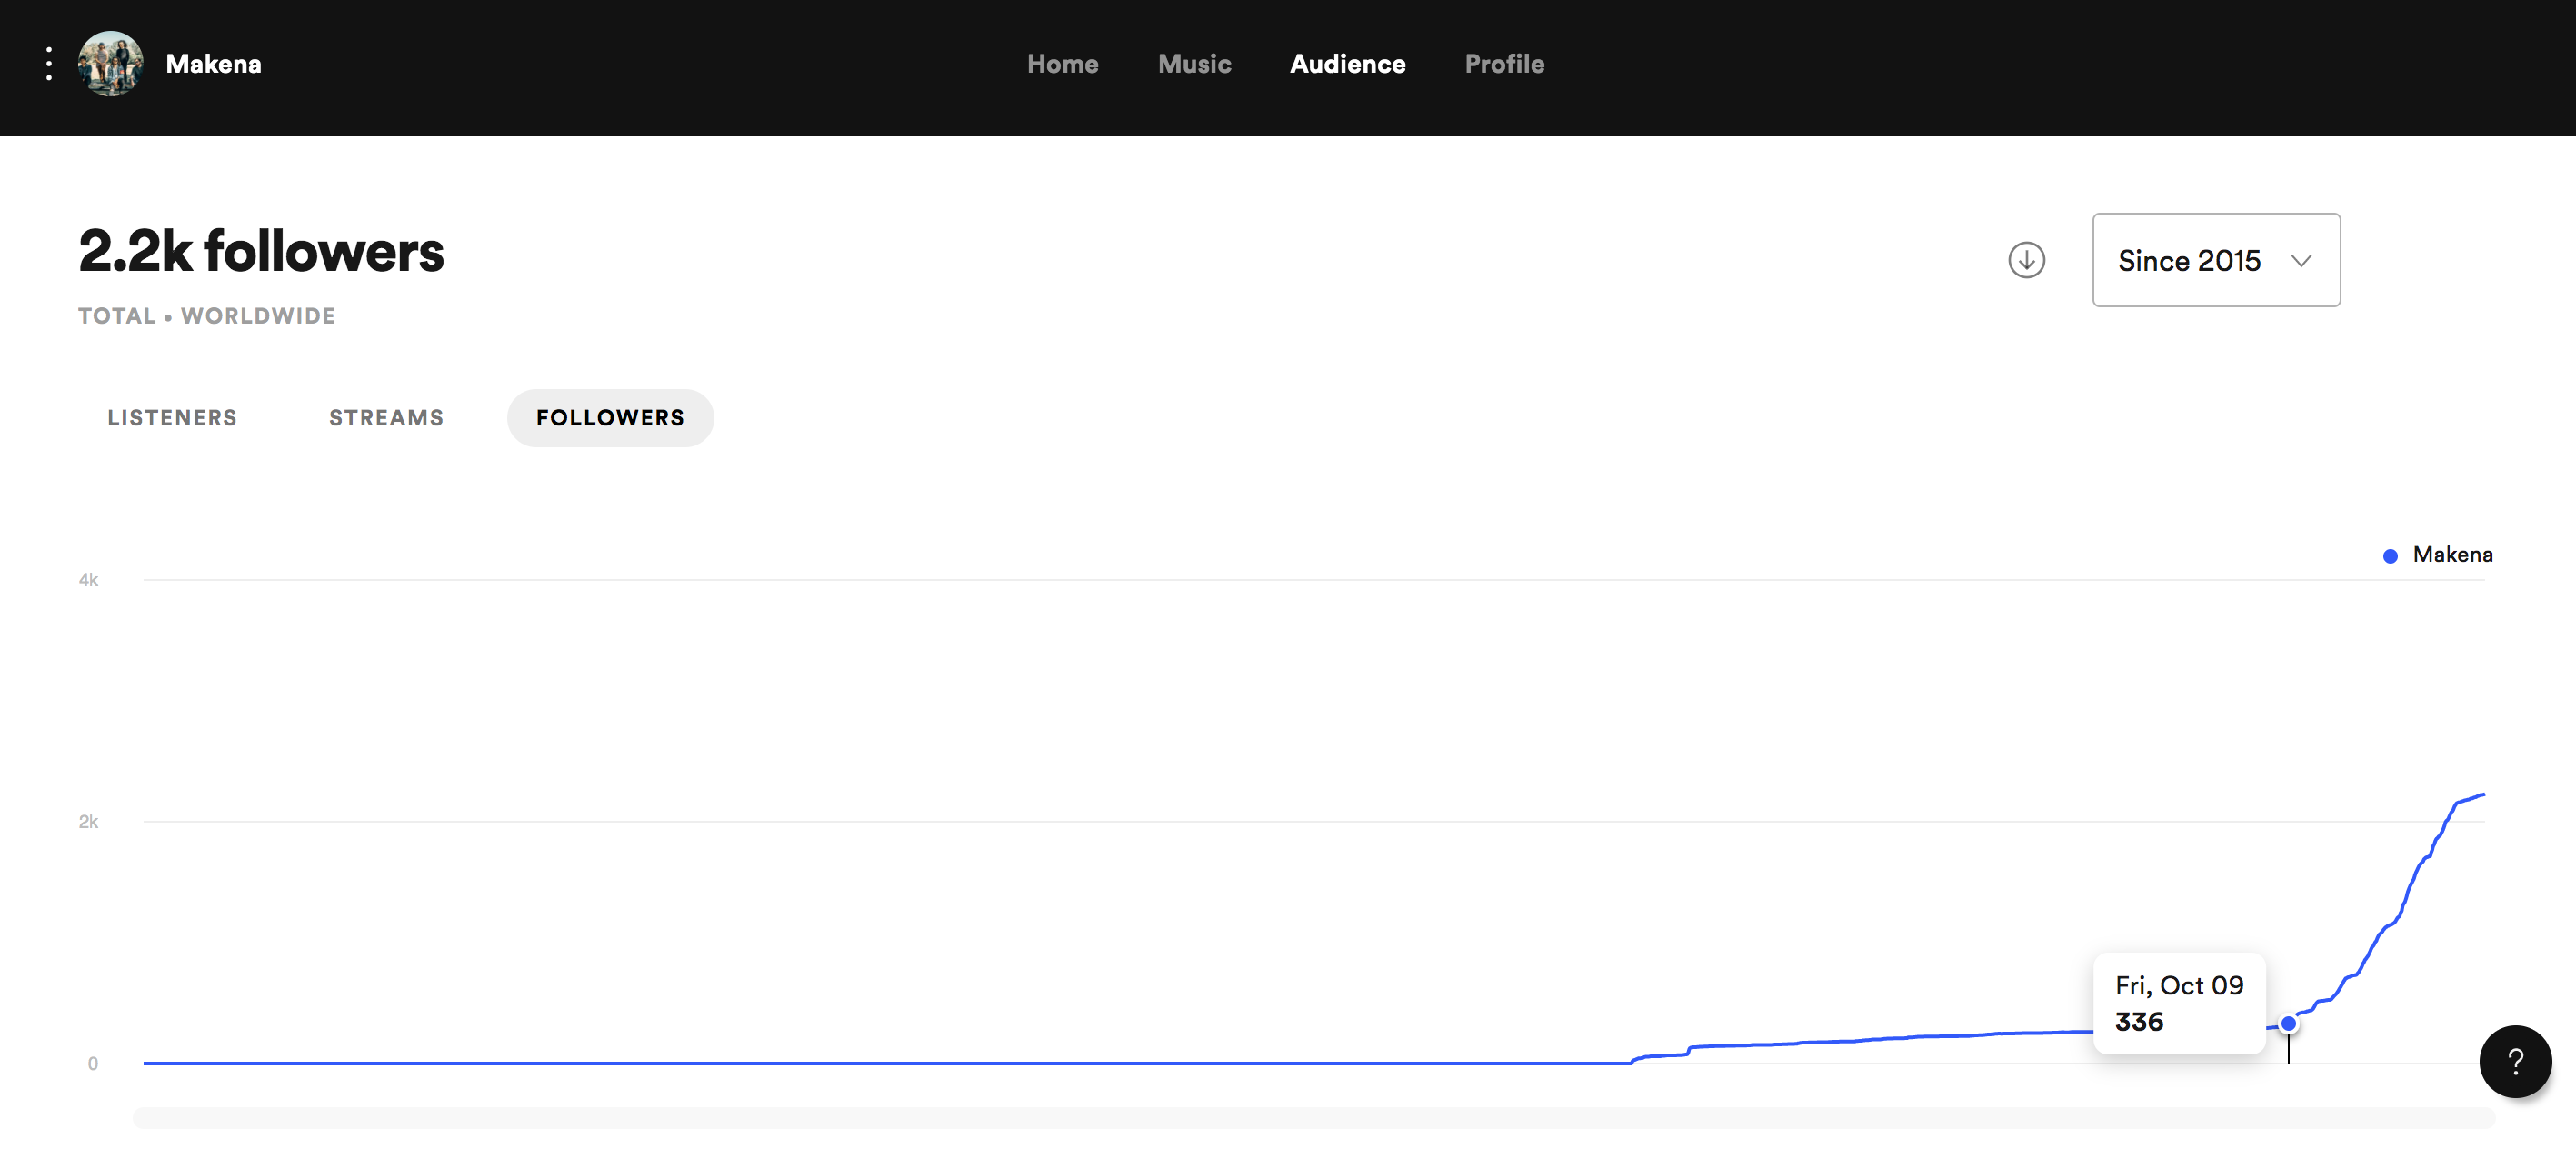Viewport: 2576px width, 1149px height.
Task: Click the blue Makena legend dot
Action: point(2390,556)
